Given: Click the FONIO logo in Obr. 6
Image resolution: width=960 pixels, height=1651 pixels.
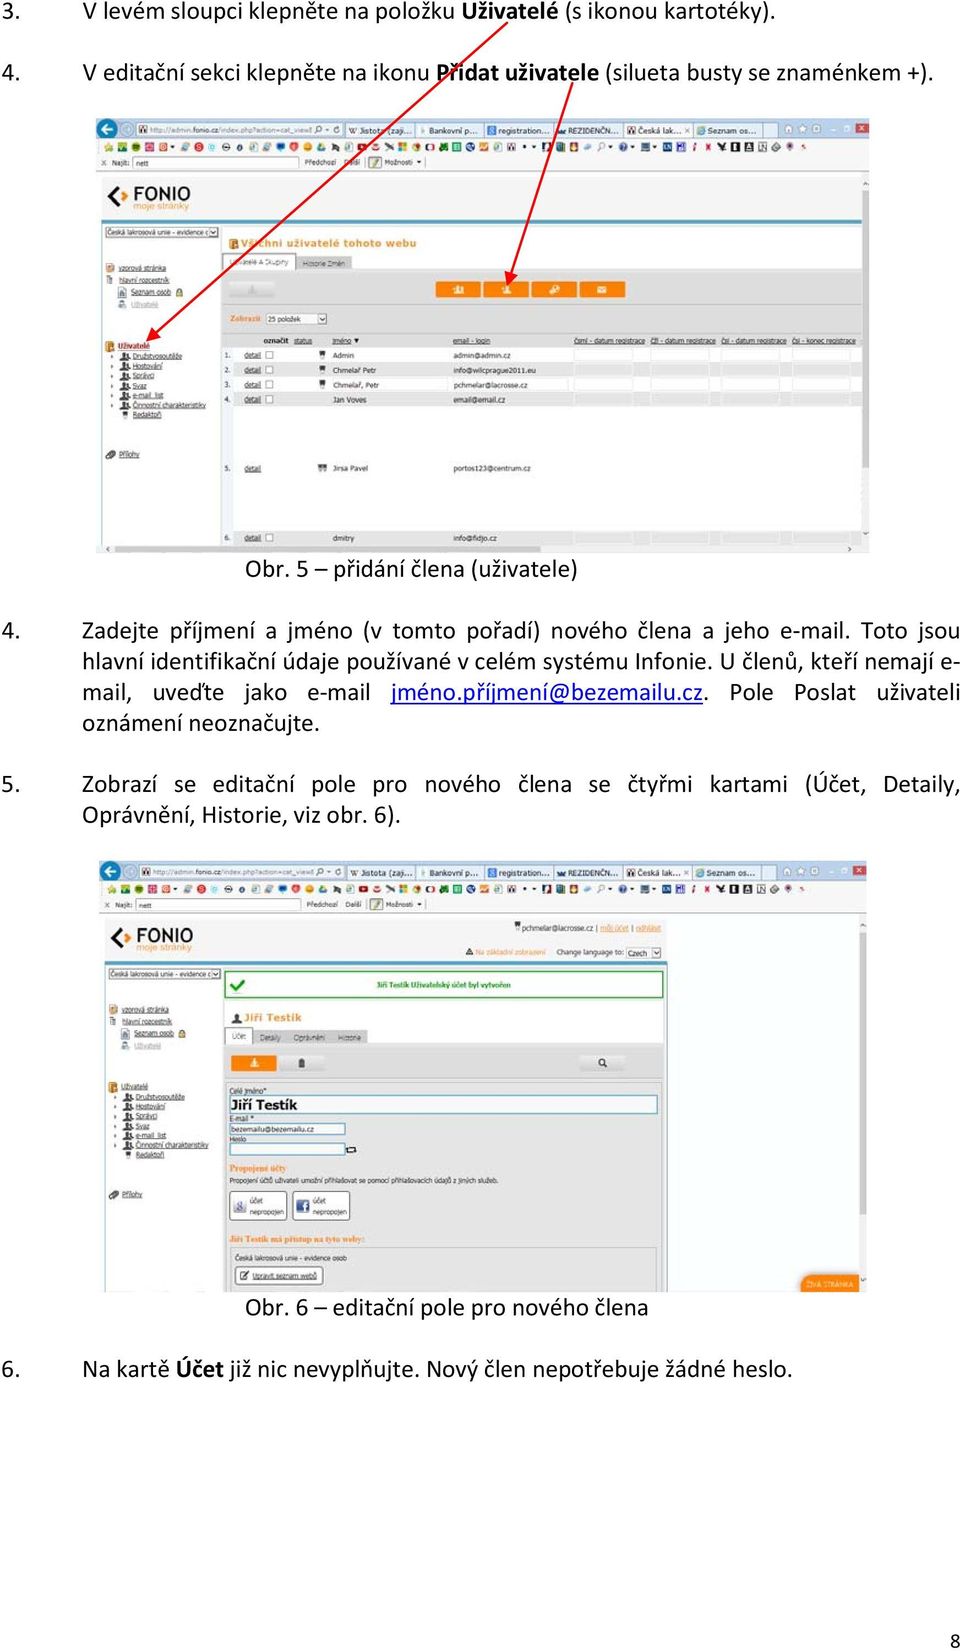Looking at the screenshot, I should pos(152,938).
